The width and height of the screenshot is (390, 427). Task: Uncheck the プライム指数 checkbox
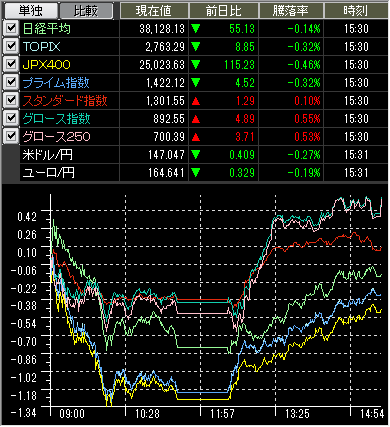point(11,83)
